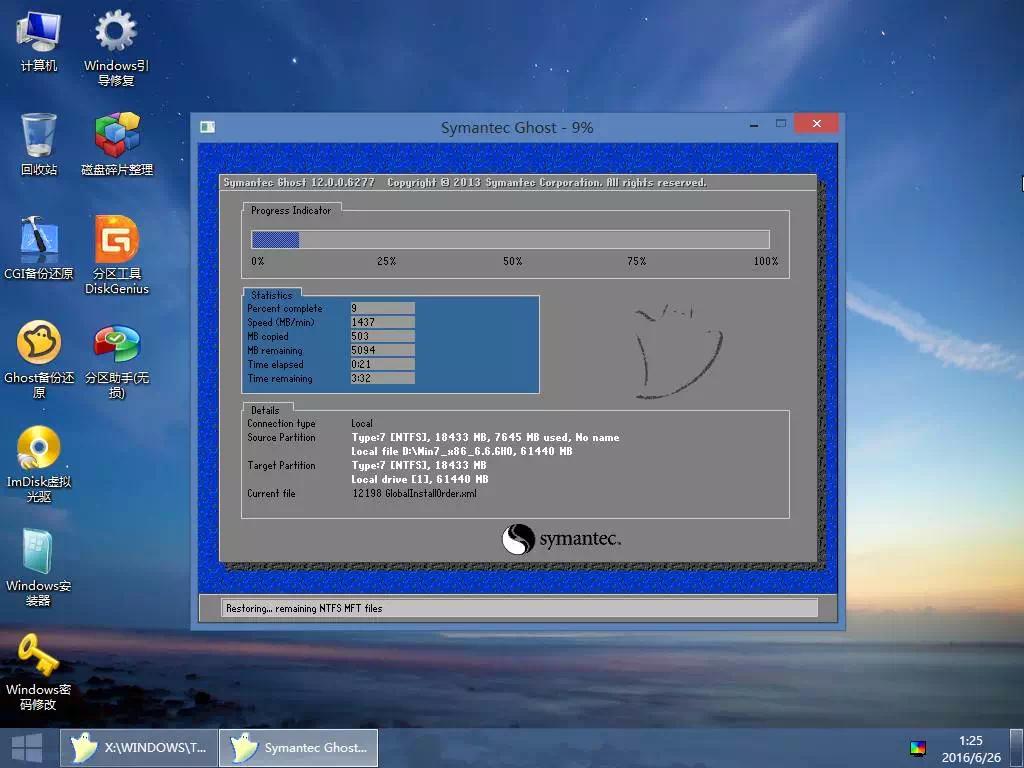Click the Symantec Ghost progress bar
Viewport: 1024px width, 768px height.
point(510,239)
